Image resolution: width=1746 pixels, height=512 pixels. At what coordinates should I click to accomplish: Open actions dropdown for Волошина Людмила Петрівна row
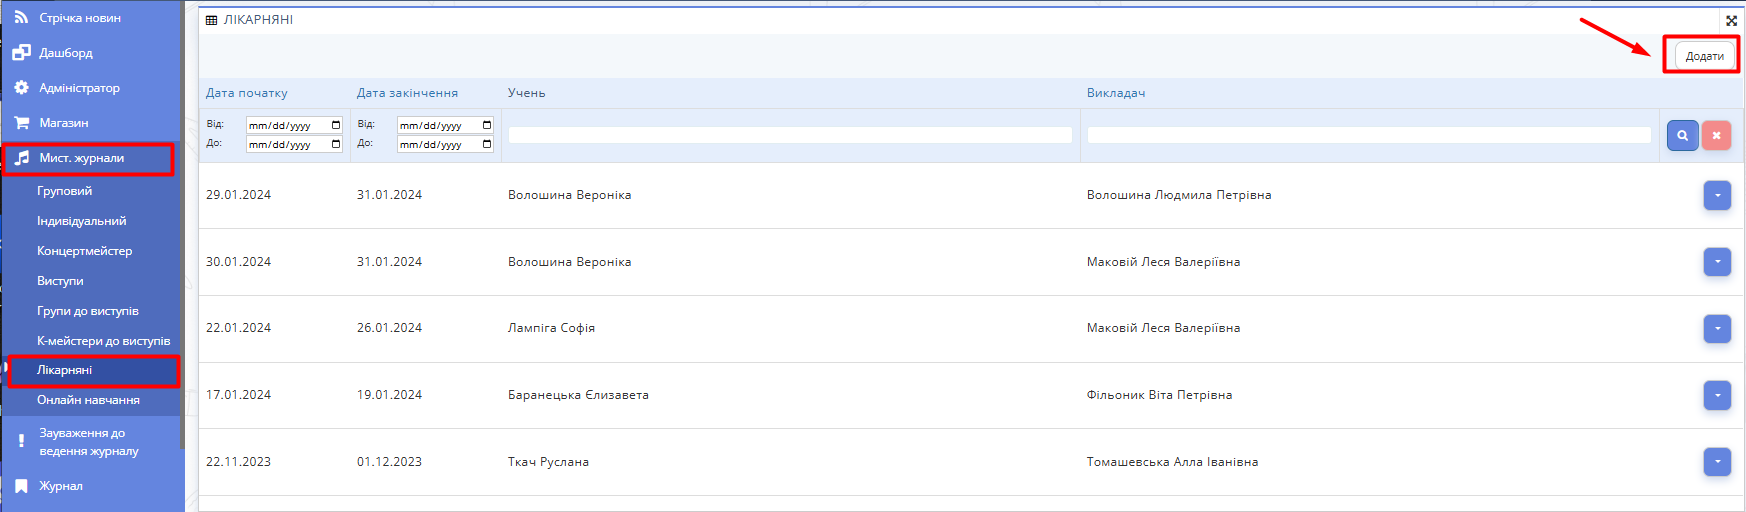click(1717, 195)
